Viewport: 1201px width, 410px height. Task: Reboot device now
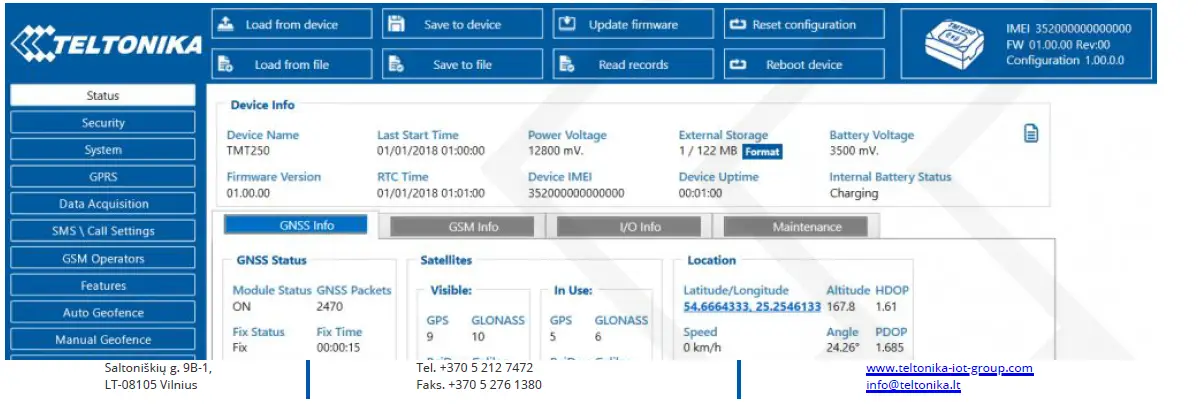(x=804, y=64)
